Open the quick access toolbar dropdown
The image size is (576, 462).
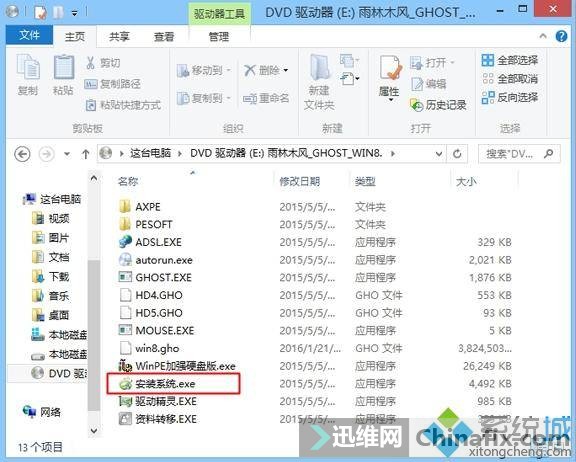[x=75, y=13]
